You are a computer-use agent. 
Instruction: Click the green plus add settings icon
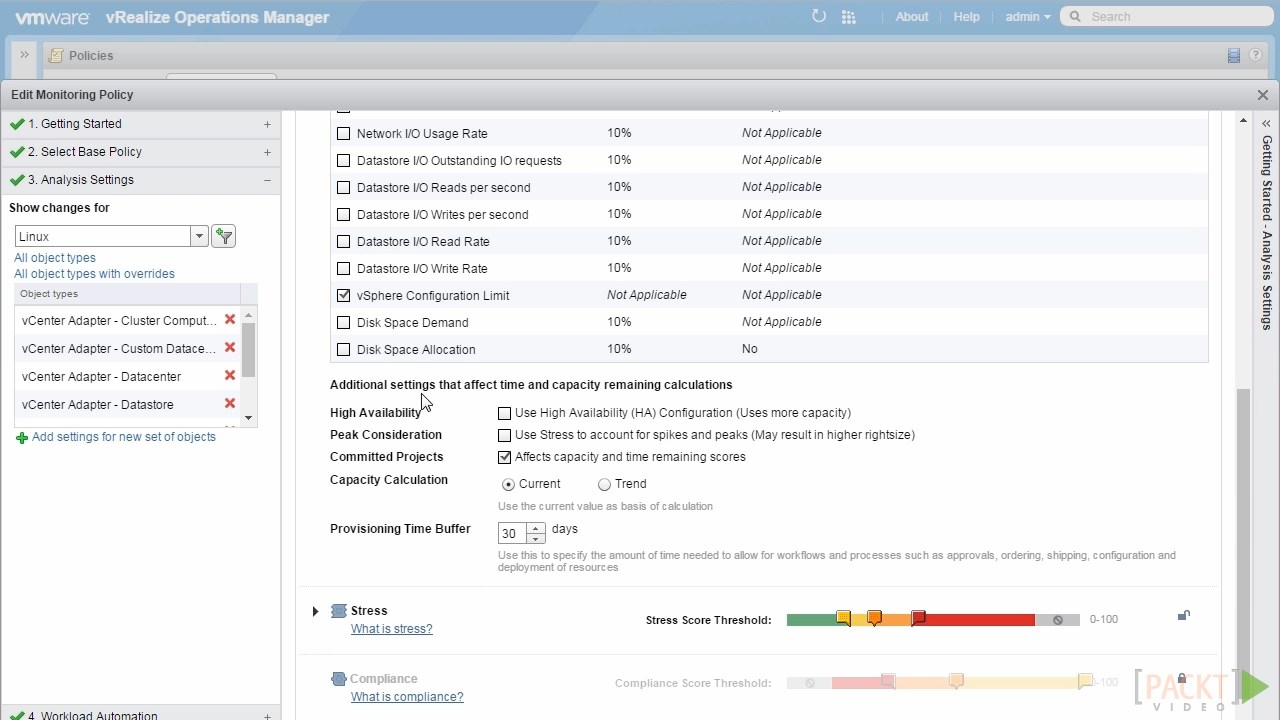click(x=22, y=437)
